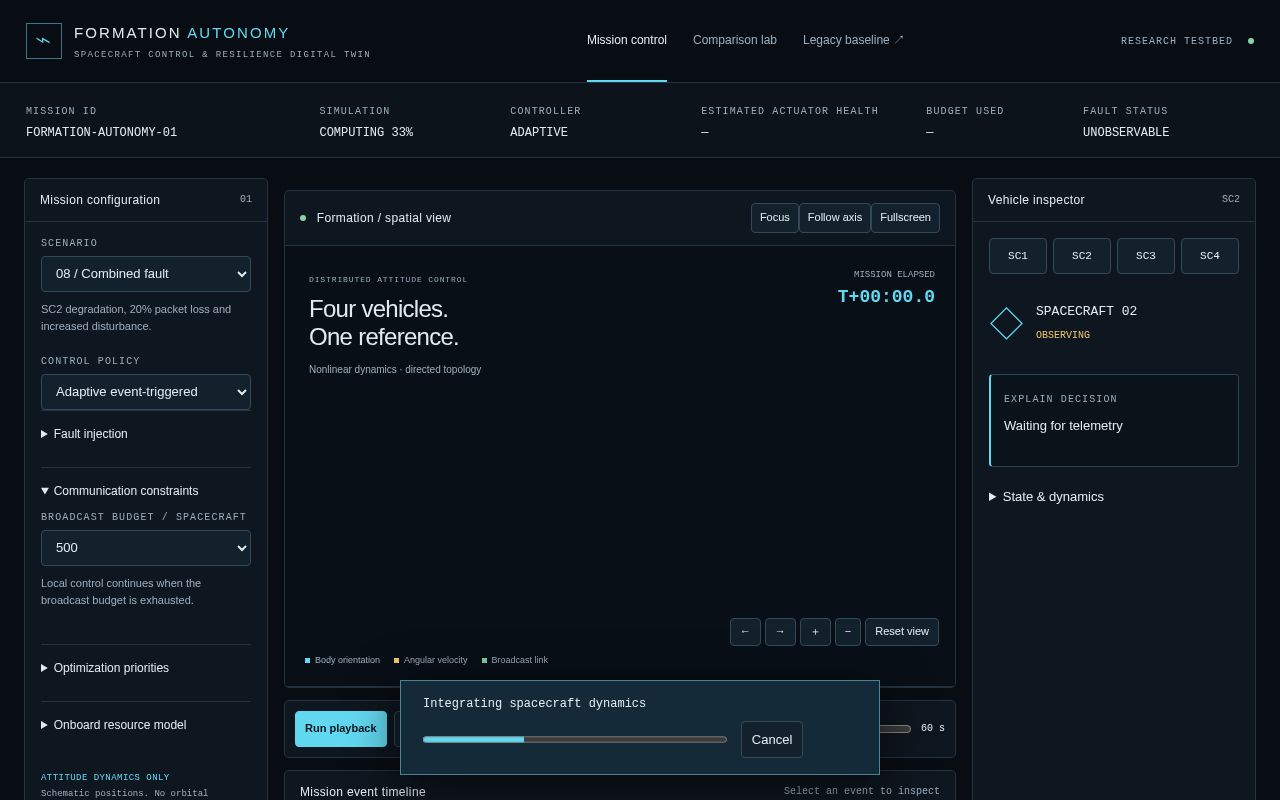This screenshot has height=800, width=1280.
Task: Open the Scenario dropdown
Action: pyautogui.click(x=146, y=274)
